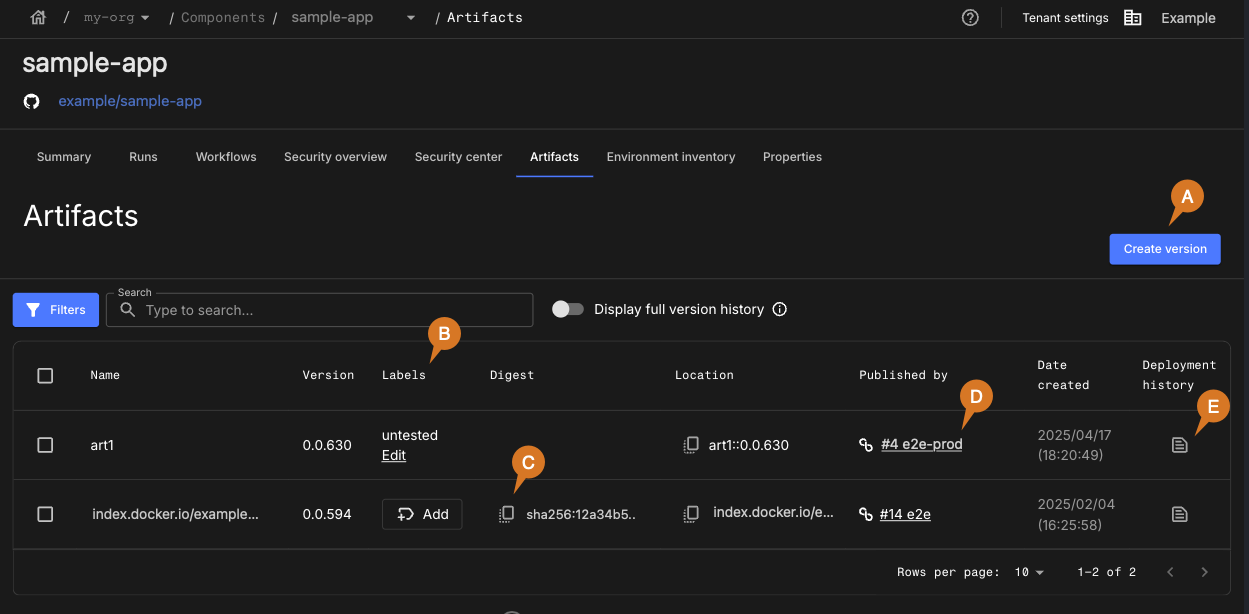Click the untested label

click(410, 435)
